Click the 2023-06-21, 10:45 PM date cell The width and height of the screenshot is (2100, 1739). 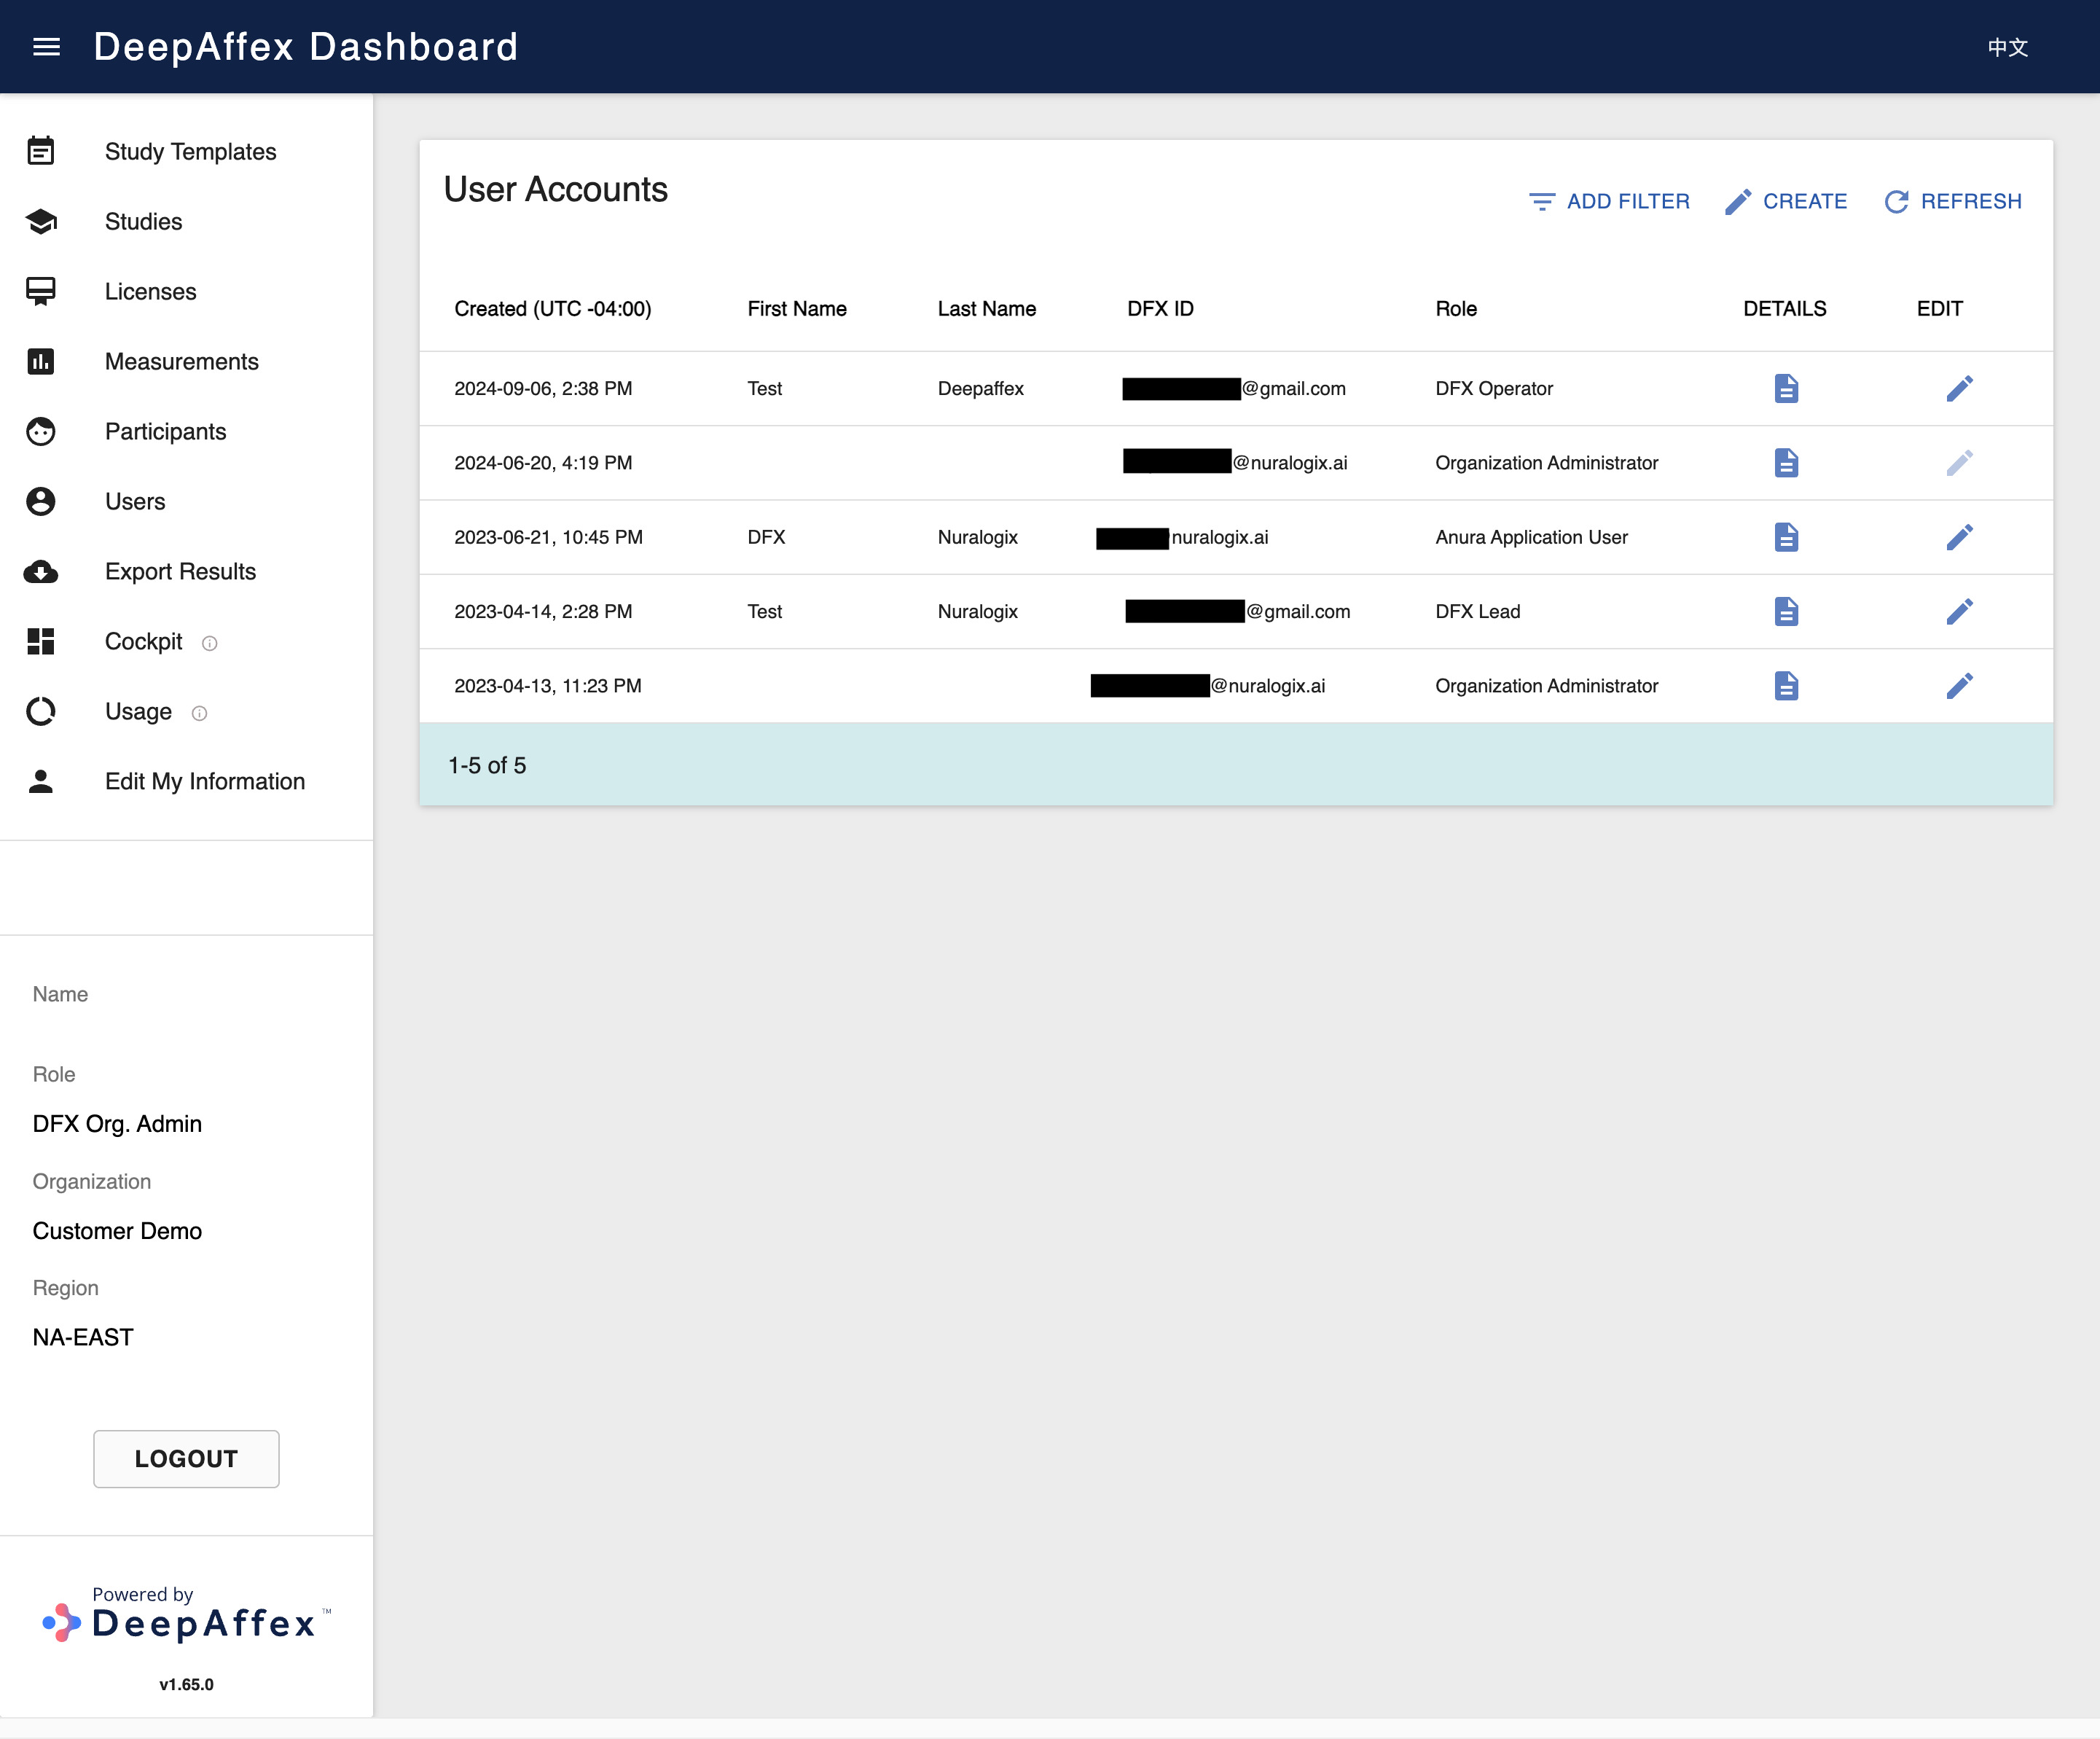pos(548,537)
